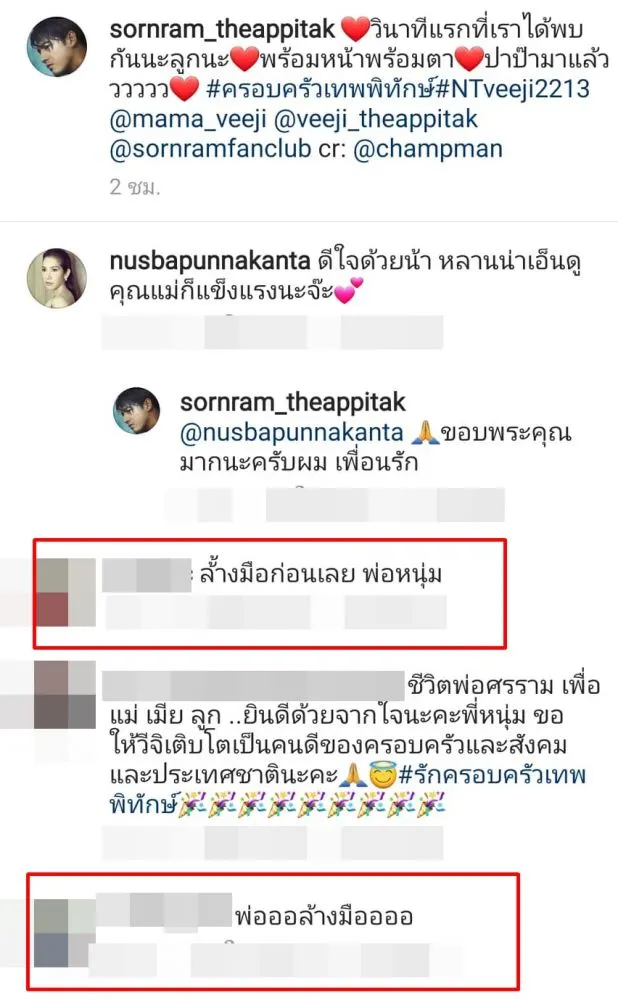The height and width of the screenshot is (1000, 618).
Task: Open hashtag #NTveeji2213
Action: (513, 89)
